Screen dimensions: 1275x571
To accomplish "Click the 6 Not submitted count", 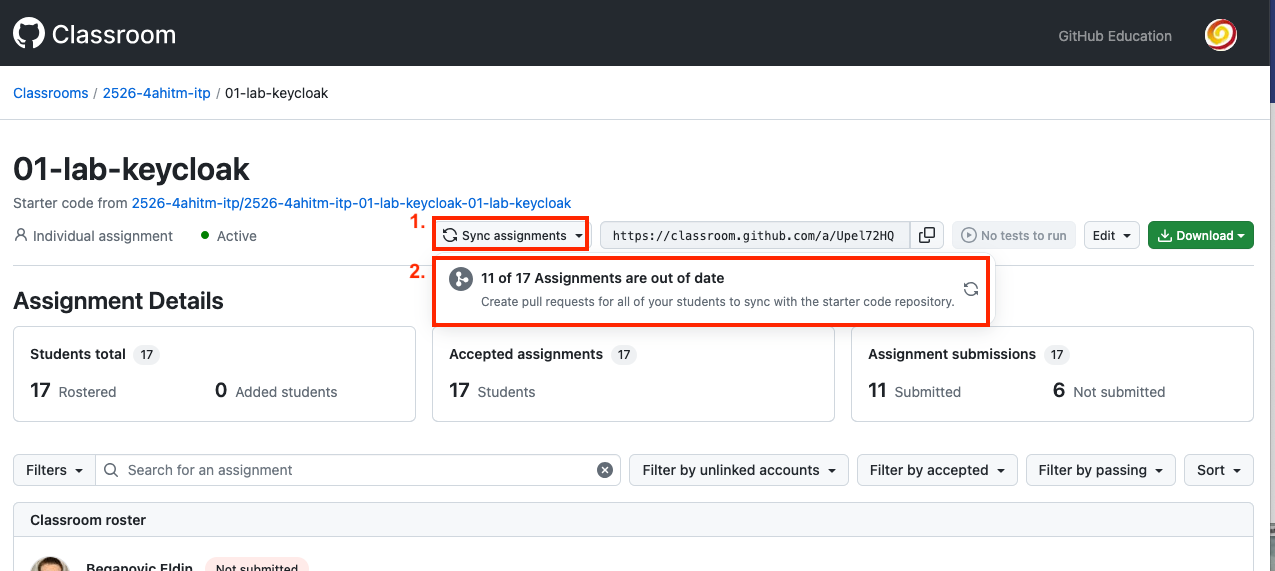I will coord(1109,391).
